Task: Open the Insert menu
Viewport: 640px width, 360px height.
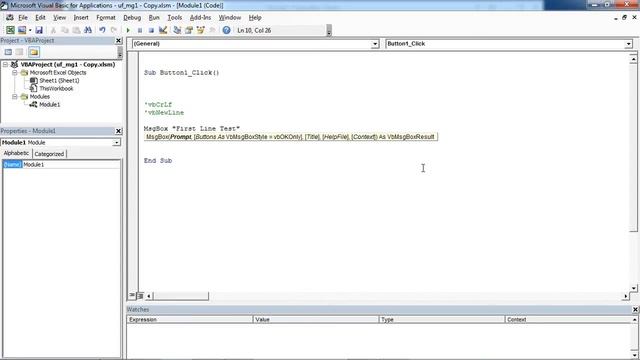Action: [x=81, y=18]
